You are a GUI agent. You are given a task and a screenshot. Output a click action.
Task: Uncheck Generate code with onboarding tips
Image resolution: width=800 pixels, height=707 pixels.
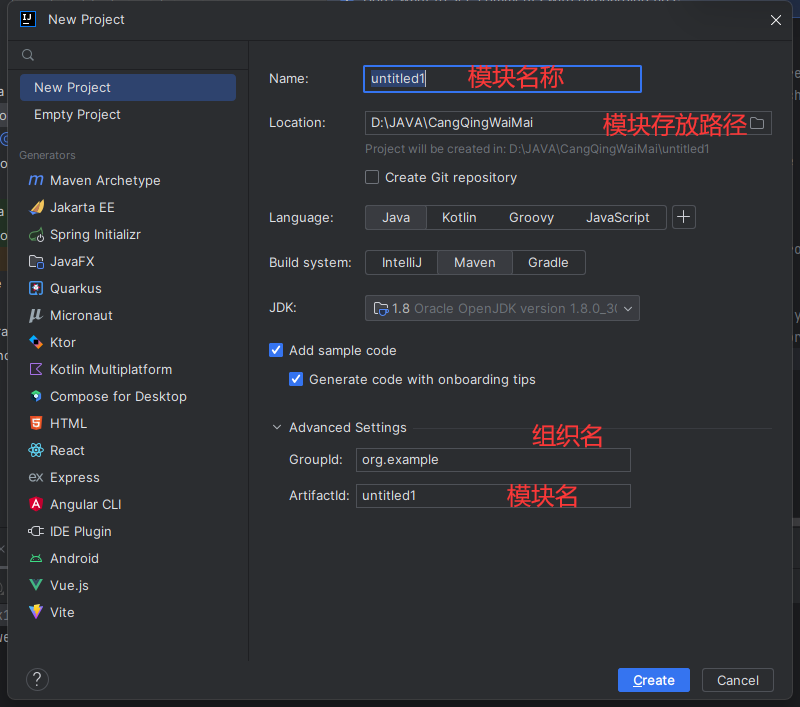[x=296, y=379]
